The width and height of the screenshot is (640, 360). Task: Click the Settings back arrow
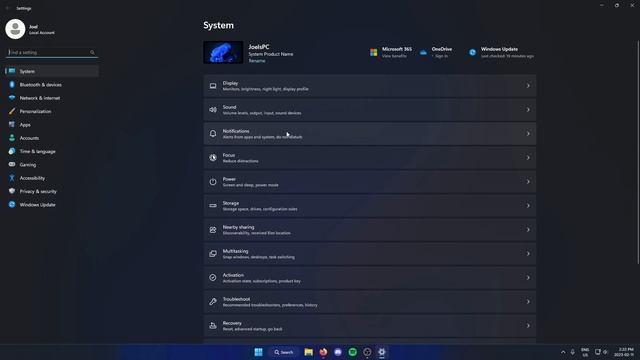[x=8, y=8]
